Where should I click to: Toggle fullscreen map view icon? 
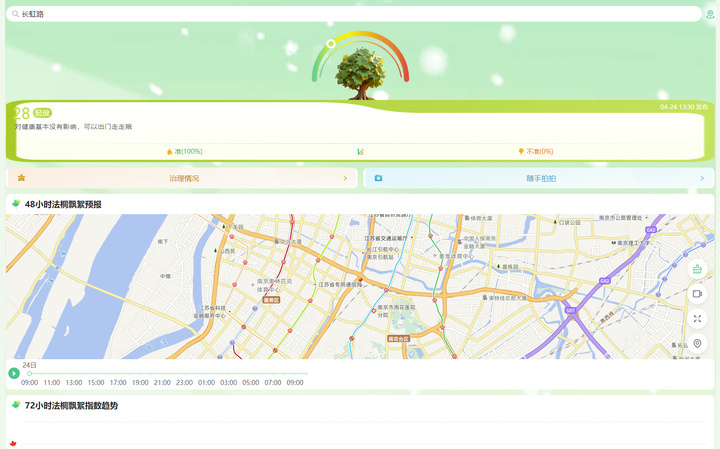point(697,319)
